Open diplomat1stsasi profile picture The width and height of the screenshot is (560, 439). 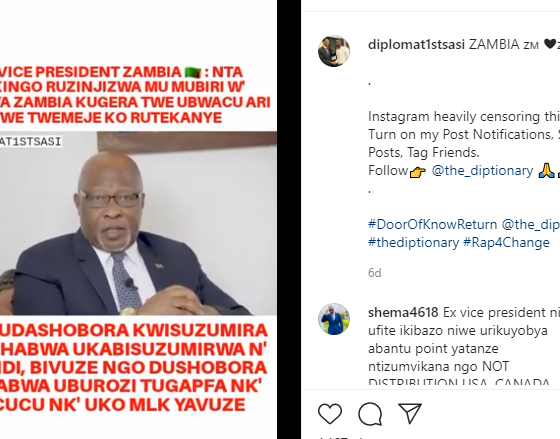tap(334, 51)
